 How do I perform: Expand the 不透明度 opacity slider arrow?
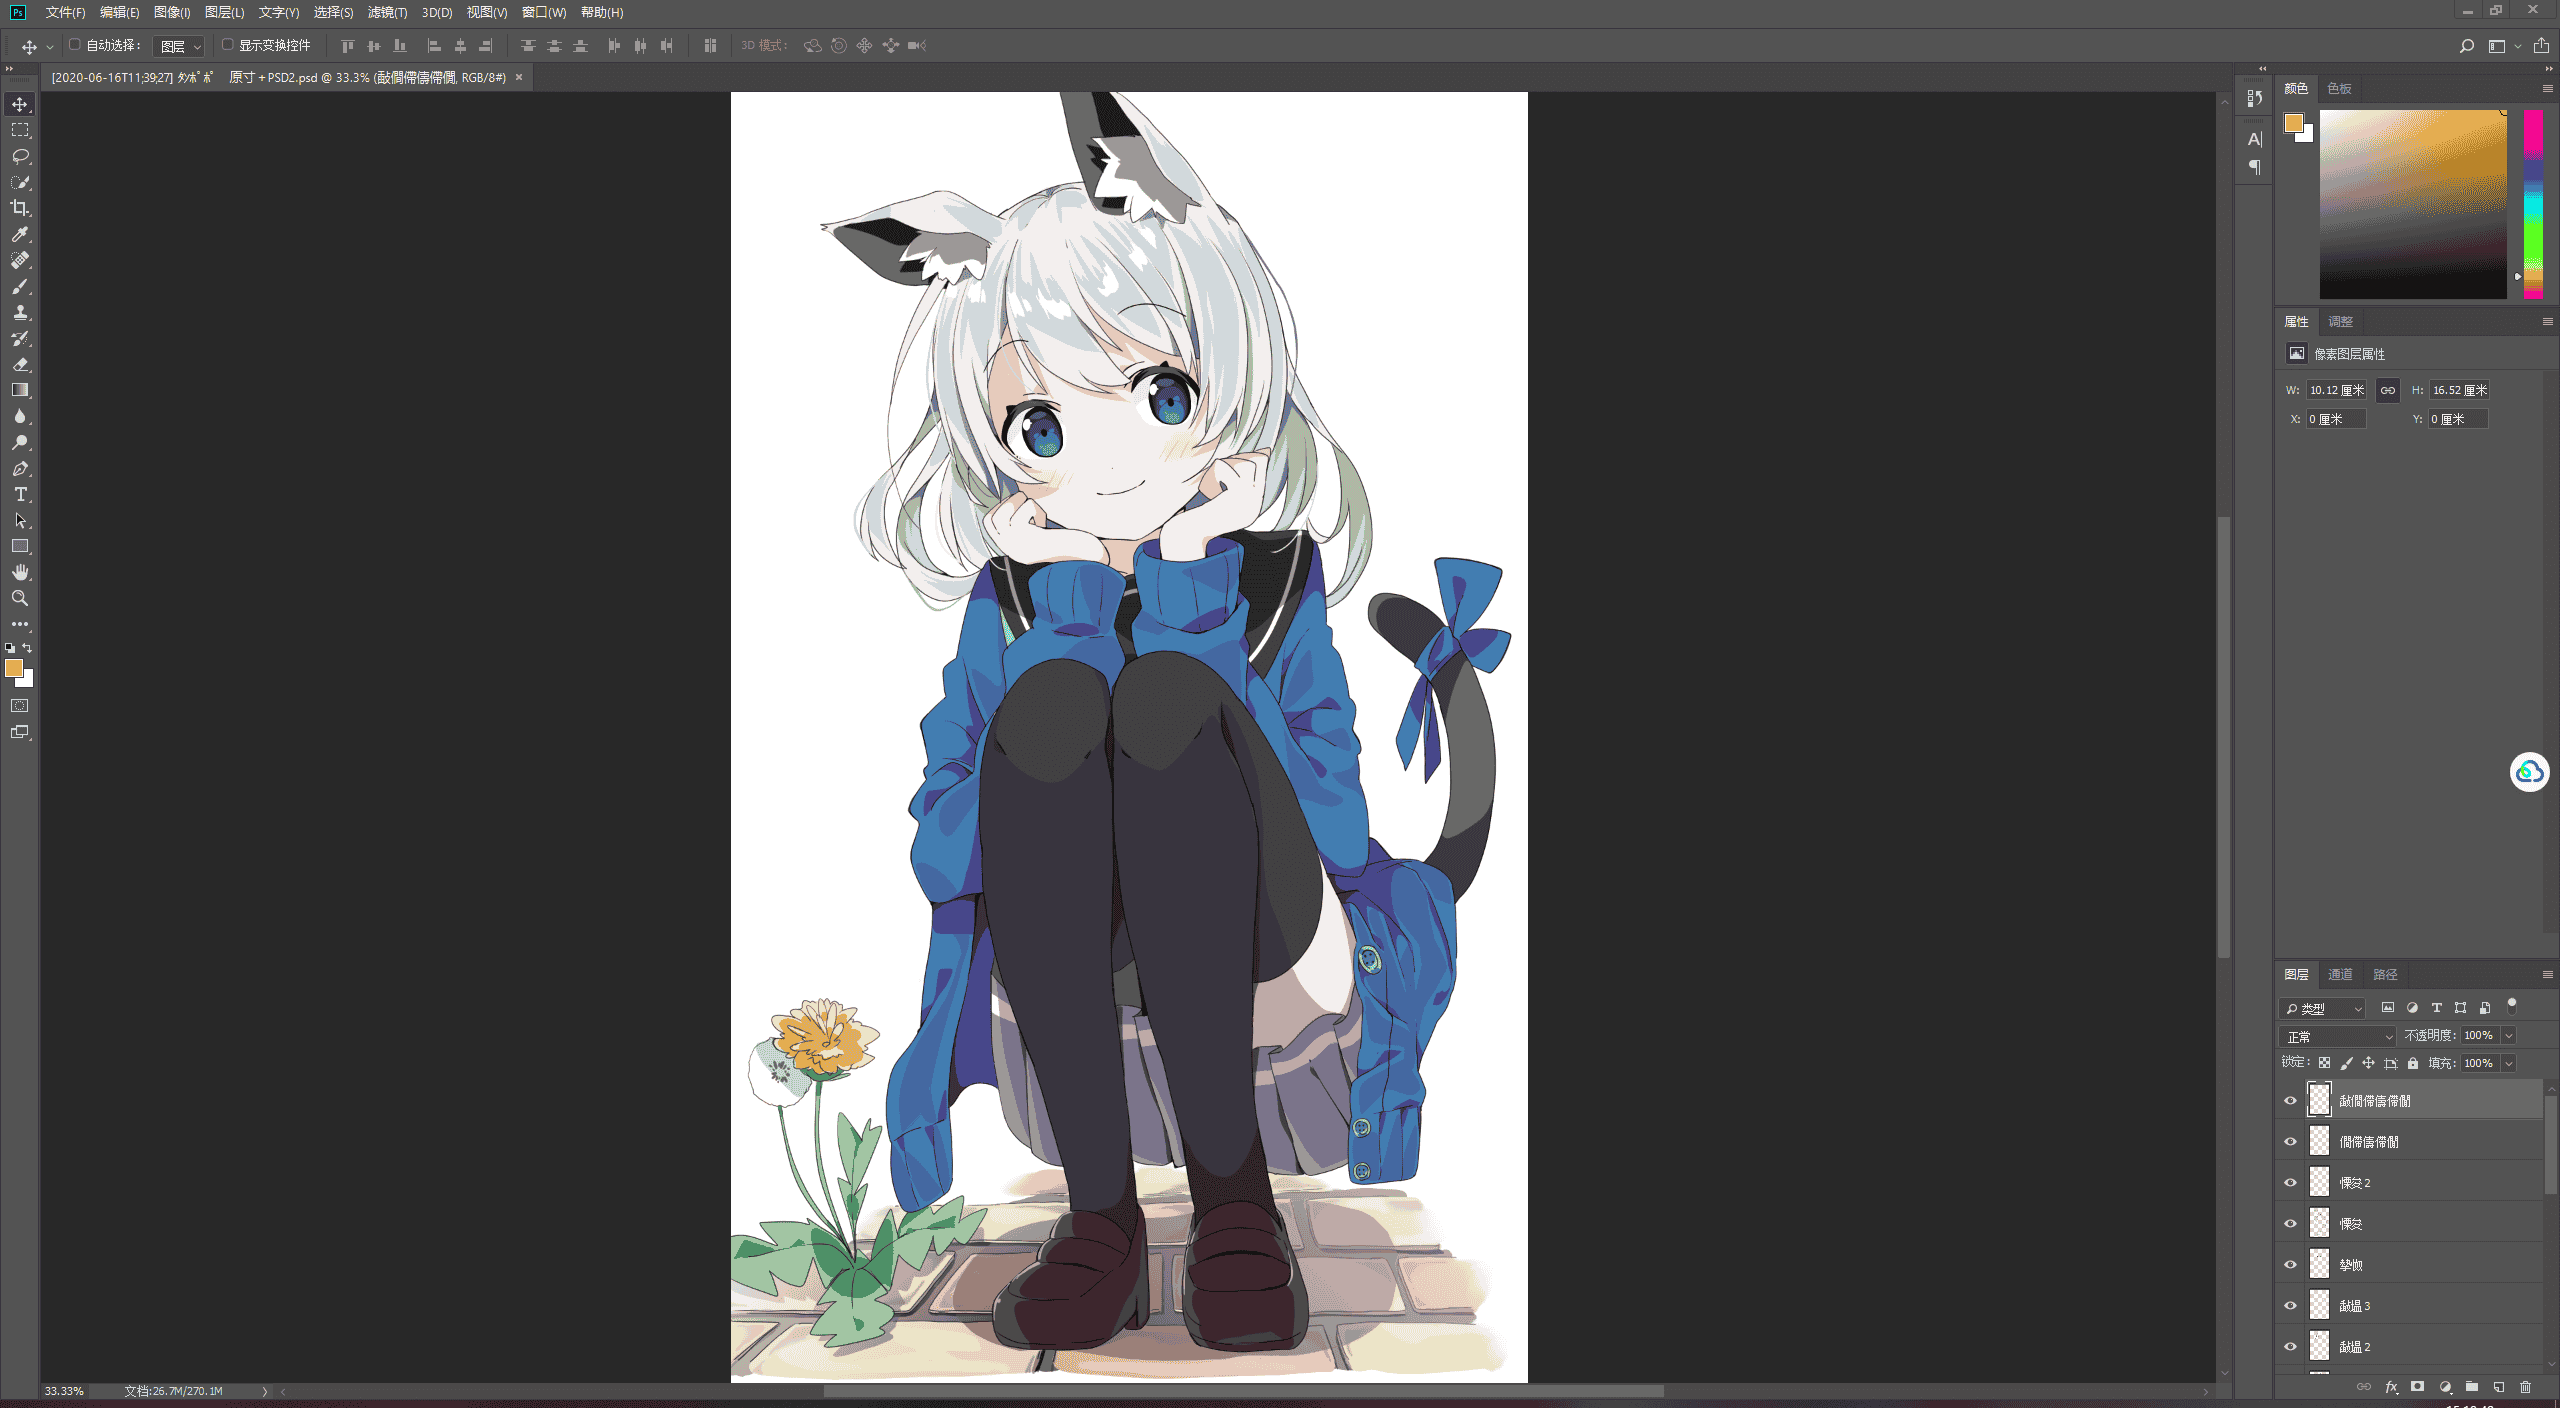(x=2508, y=1036)
